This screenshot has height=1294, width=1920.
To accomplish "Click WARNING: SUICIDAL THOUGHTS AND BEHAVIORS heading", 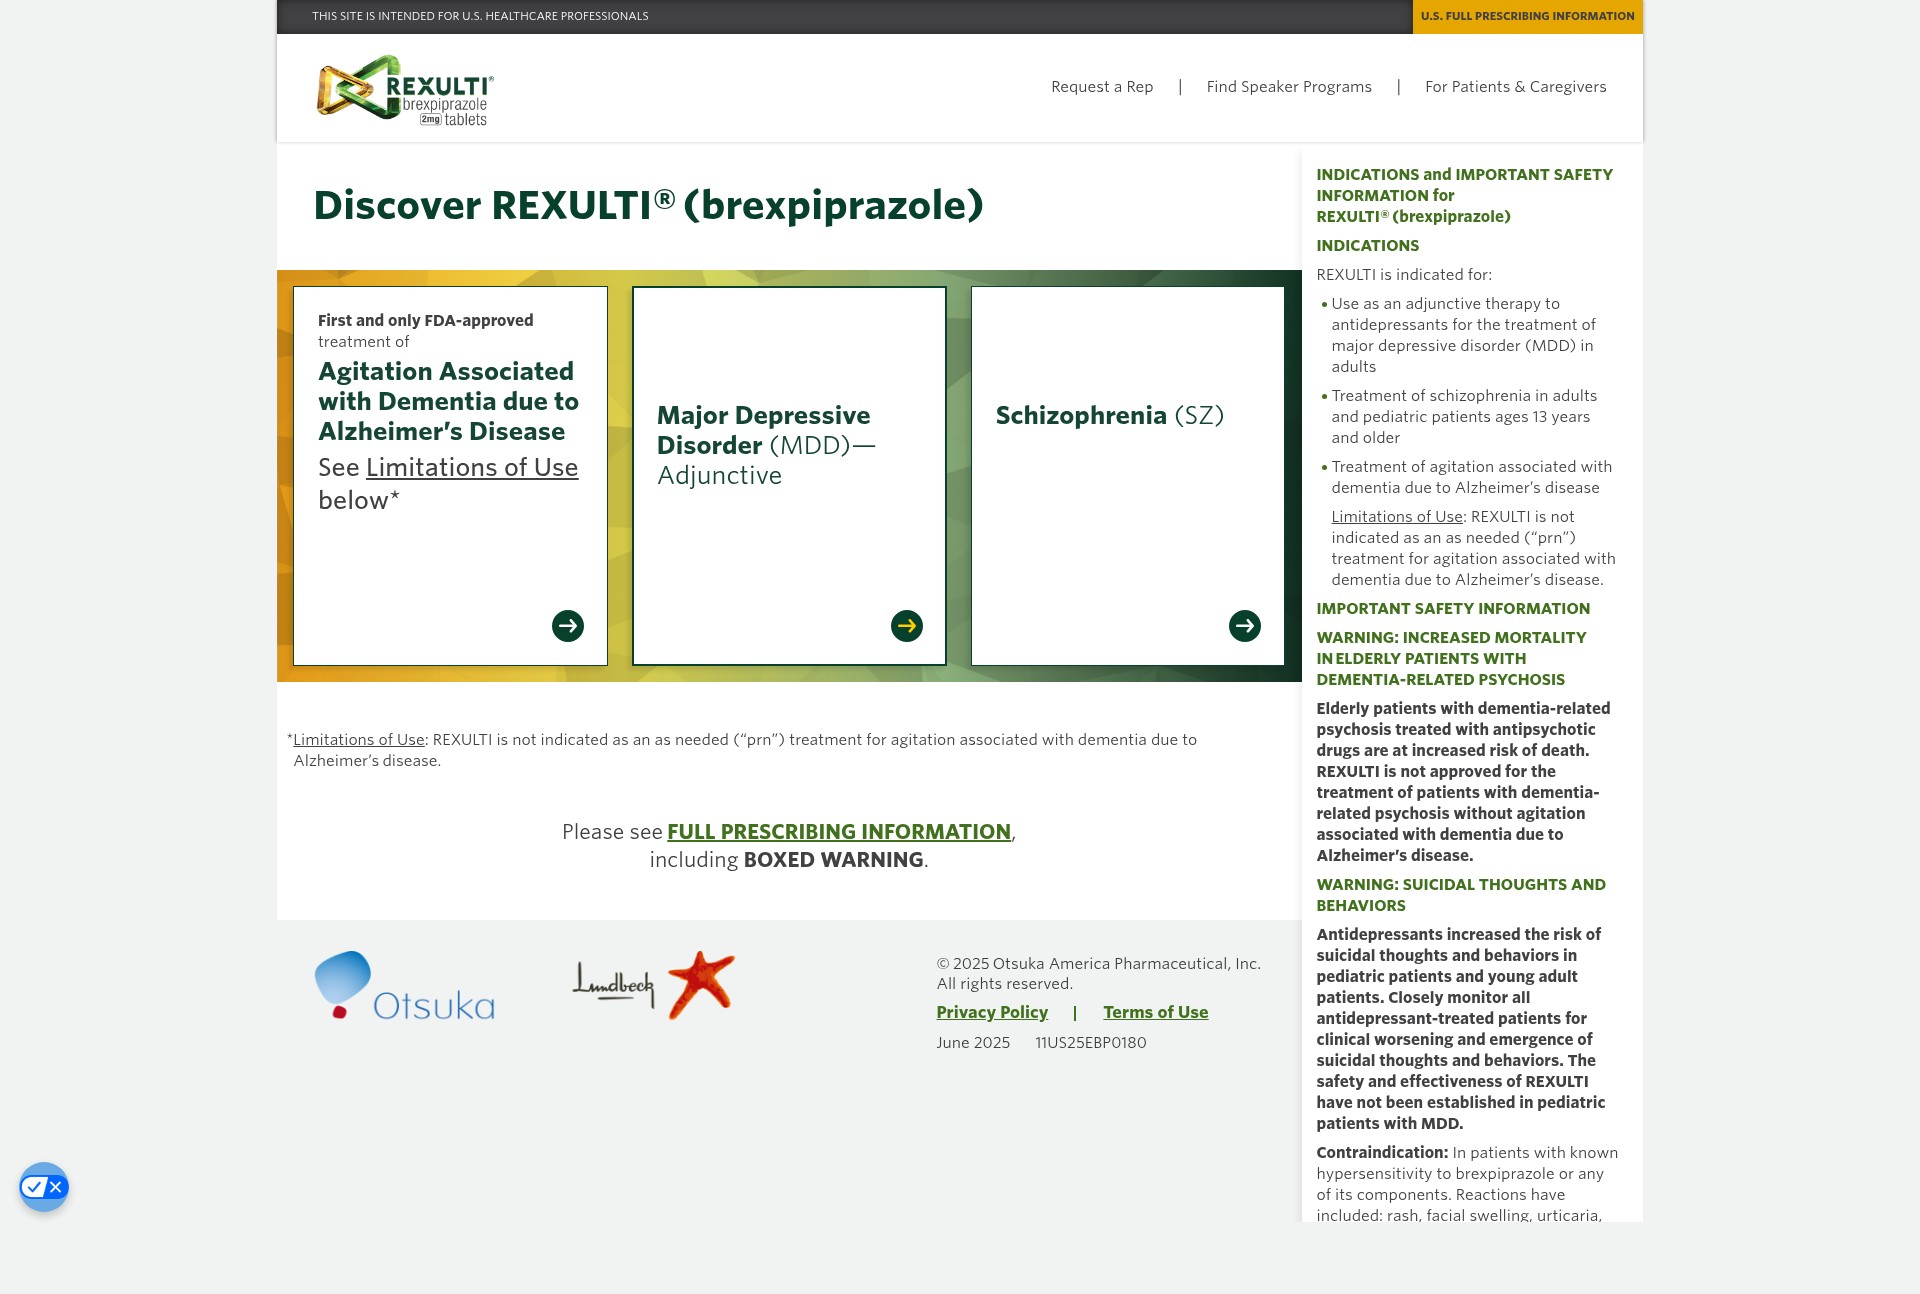I will pyautogui.click(x=1461, y=895).
